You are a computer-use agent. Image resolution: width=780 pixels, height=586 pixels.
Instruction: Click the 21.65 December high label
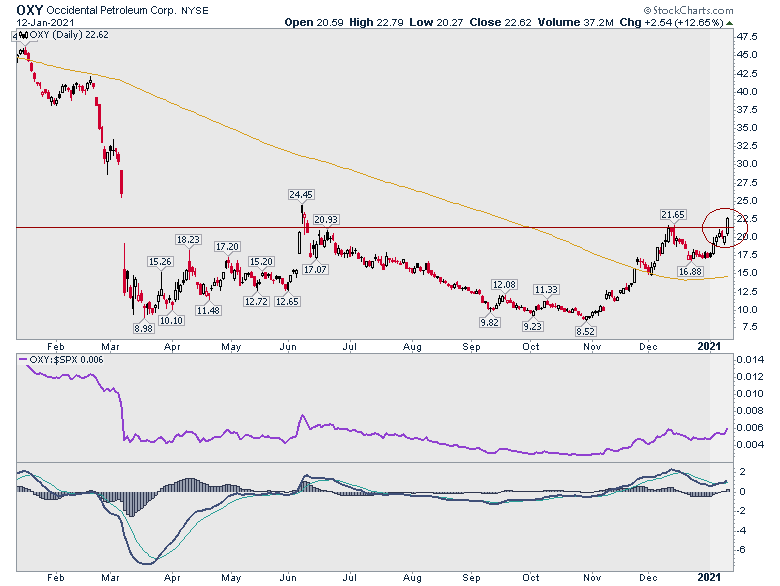(673, 214)
